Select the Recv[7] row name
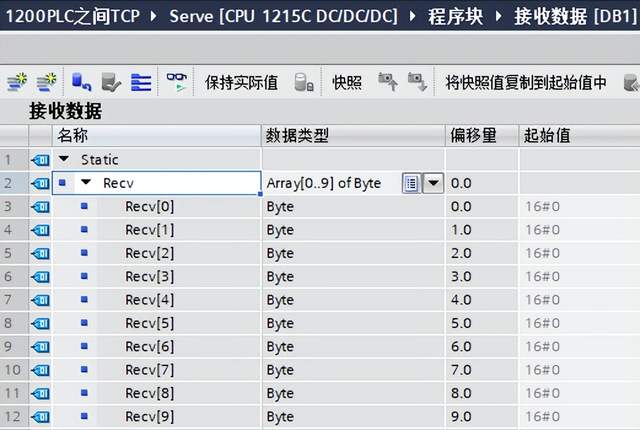 click(x=149, y=370)
